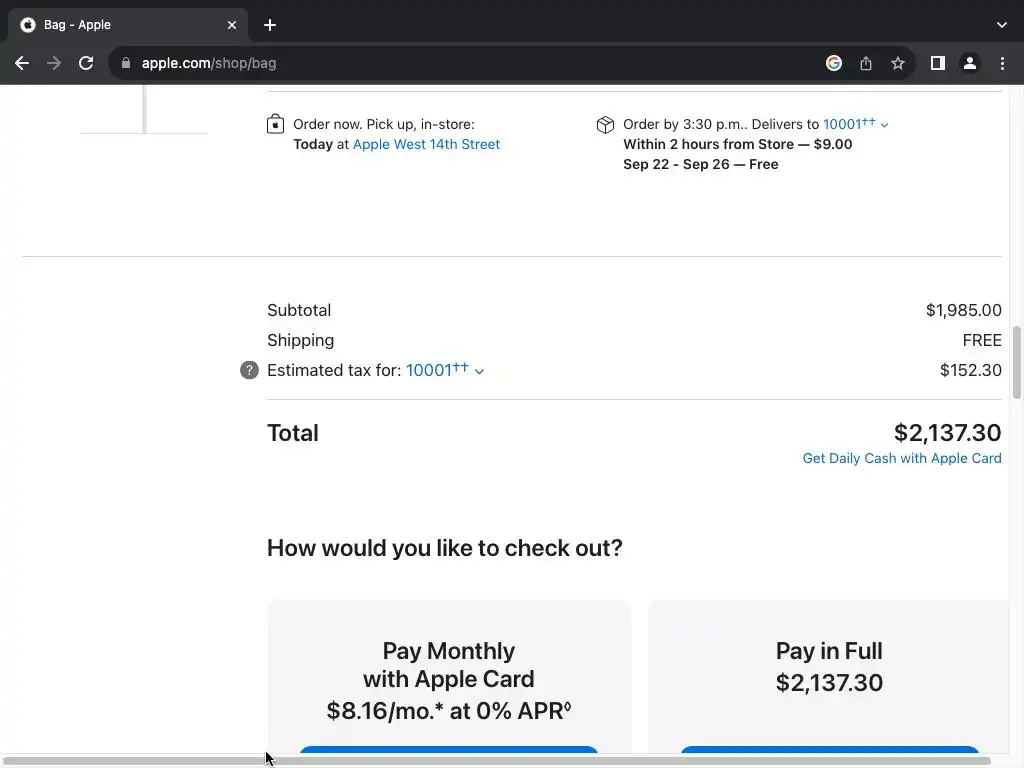Click the forward navigation arrow

tap(54, 63)
